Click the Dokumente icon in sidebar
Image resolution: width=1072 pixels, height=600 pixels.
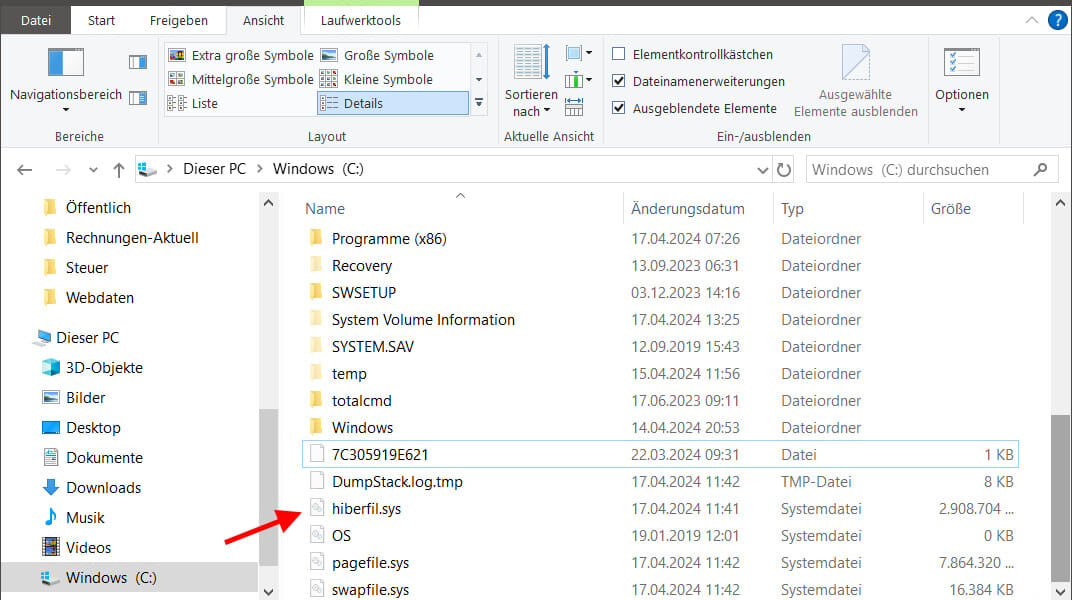51,457
